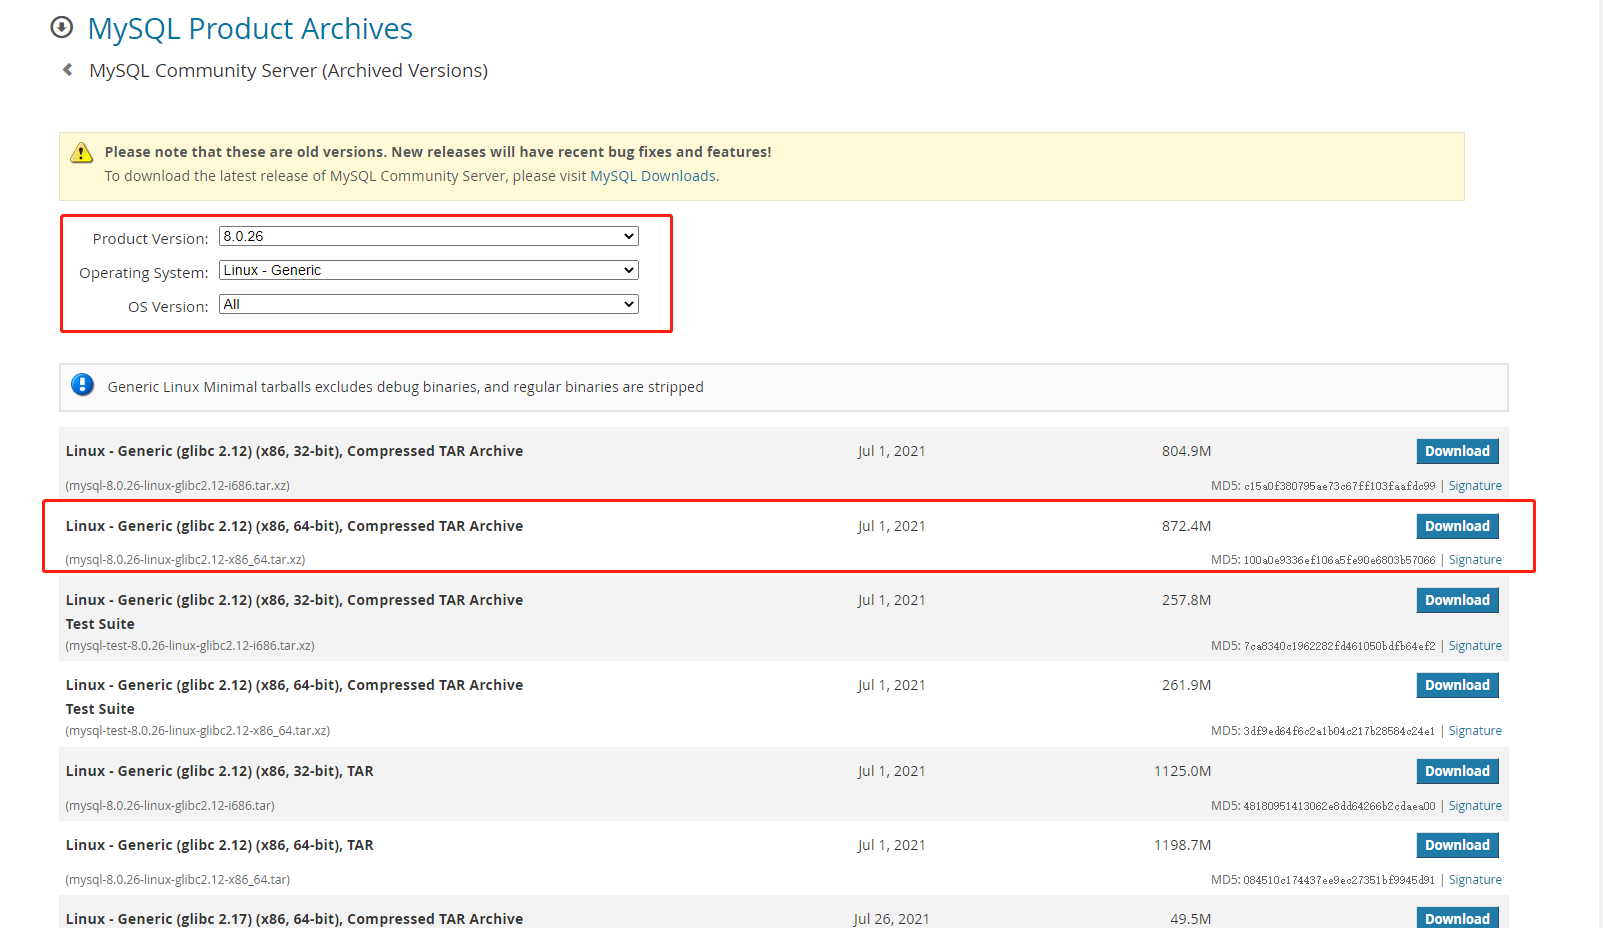Click the filename mysql-test-8.0.26-linux-glibc2.12-i686.tar.xz
The width and height of the screenshot is (1603, 928).
190,646
